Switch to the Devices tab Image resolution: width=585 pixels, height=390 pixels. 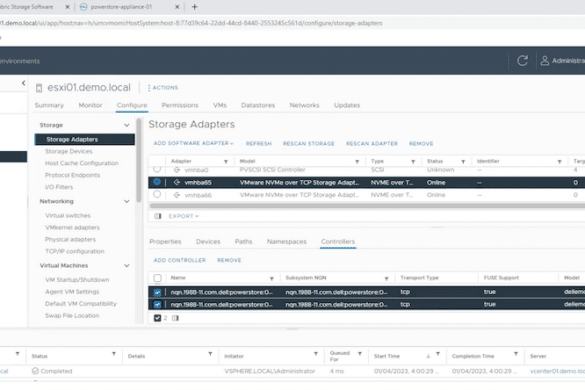coord(208,242)
